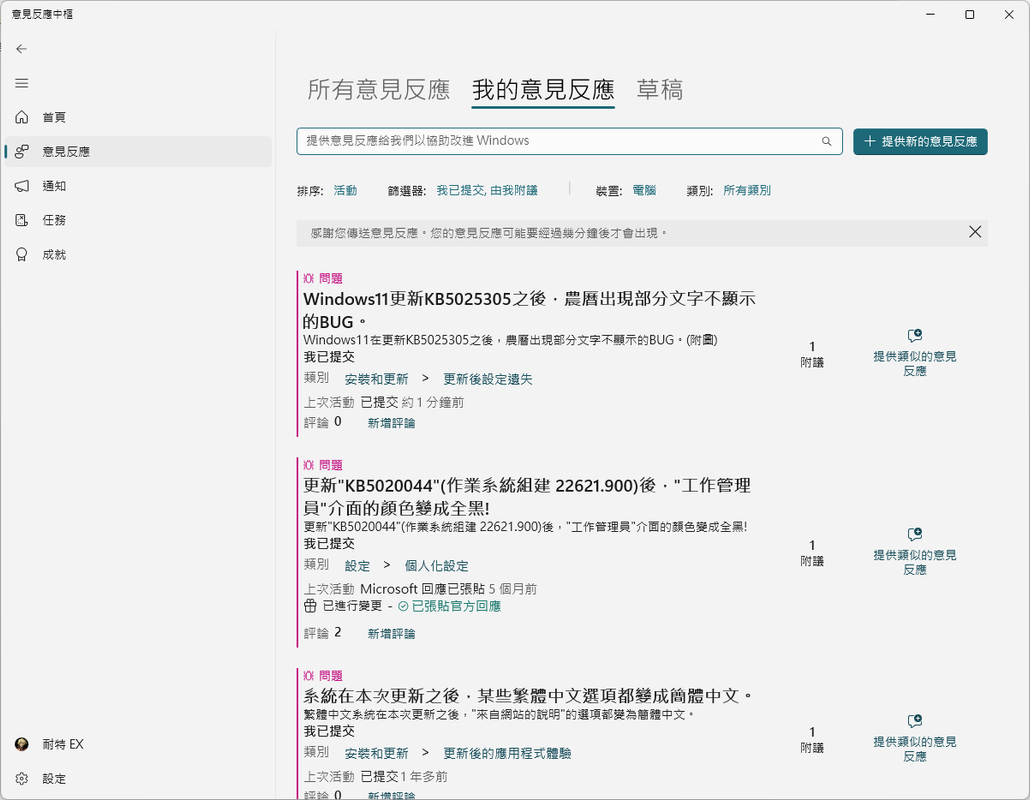The height and width of the screenshot is (800, 1030).
Task: Maximize the 意見反應中樞 window
Action: [x=970, y=14]
